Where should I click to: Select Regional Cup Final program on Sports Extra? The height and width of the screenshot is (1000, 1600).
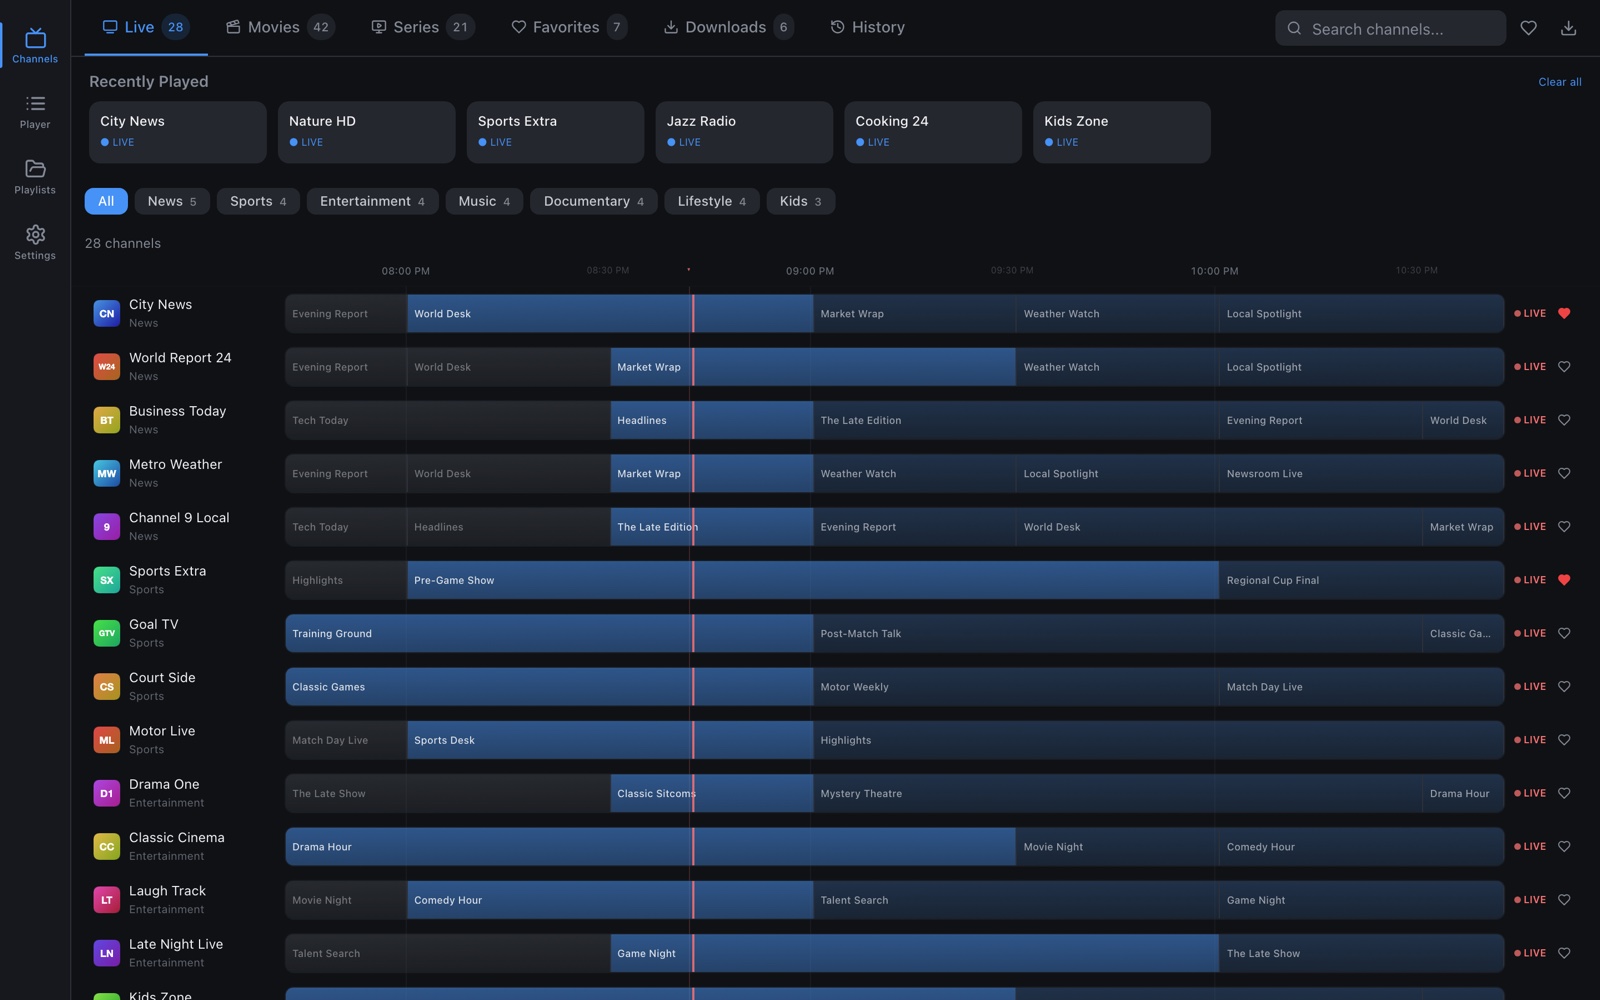1361,580
